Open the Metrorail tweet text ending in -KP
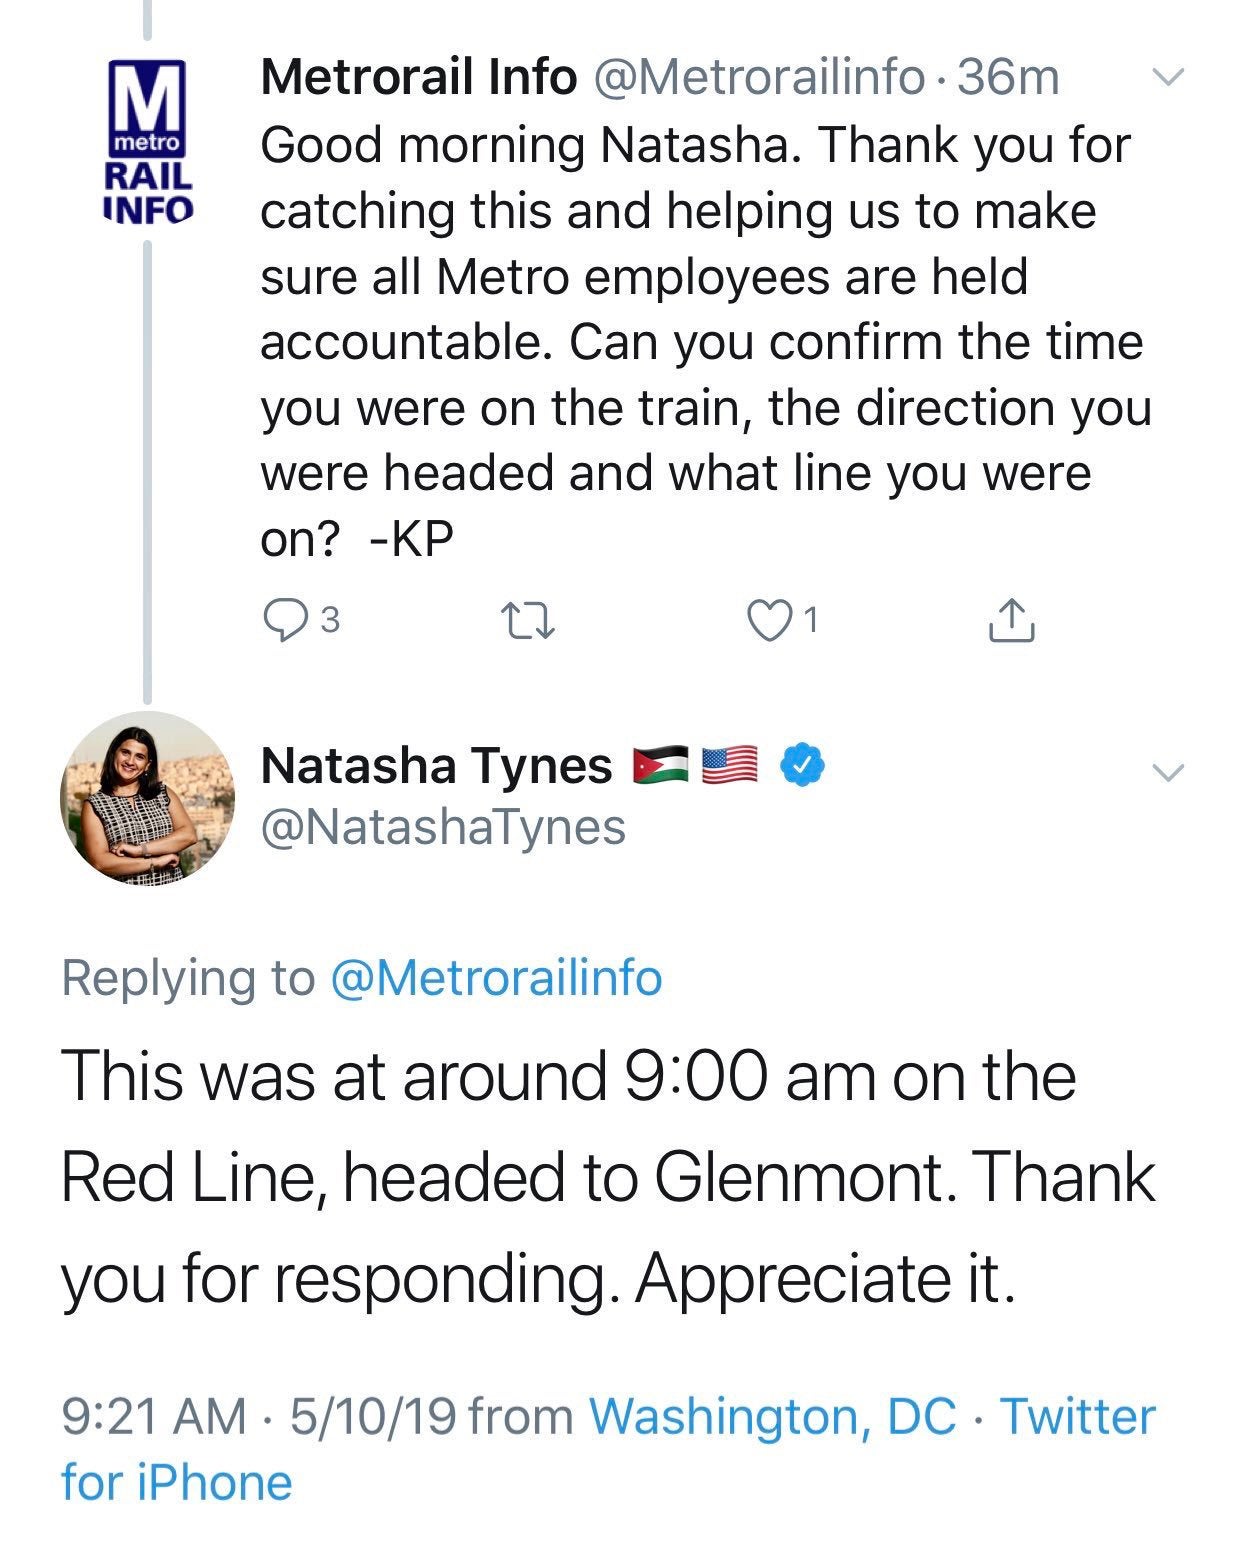Image resolution: width=1242 pixels, height=1559 pixels. tap(700, 342)
